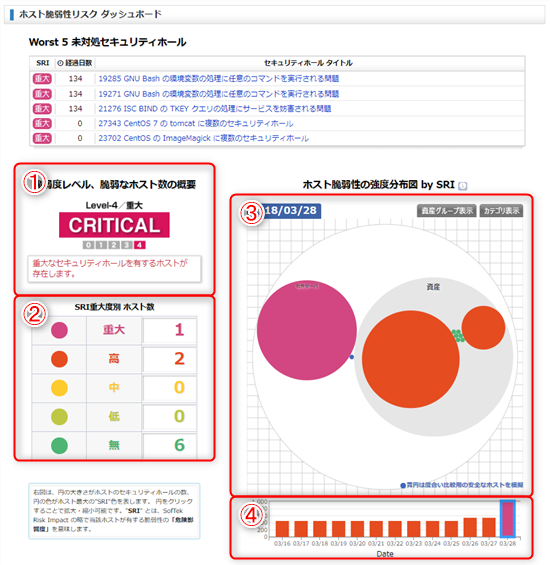
Task: Select the pink 重大 circle in host count table
Action: pos(59,330)
